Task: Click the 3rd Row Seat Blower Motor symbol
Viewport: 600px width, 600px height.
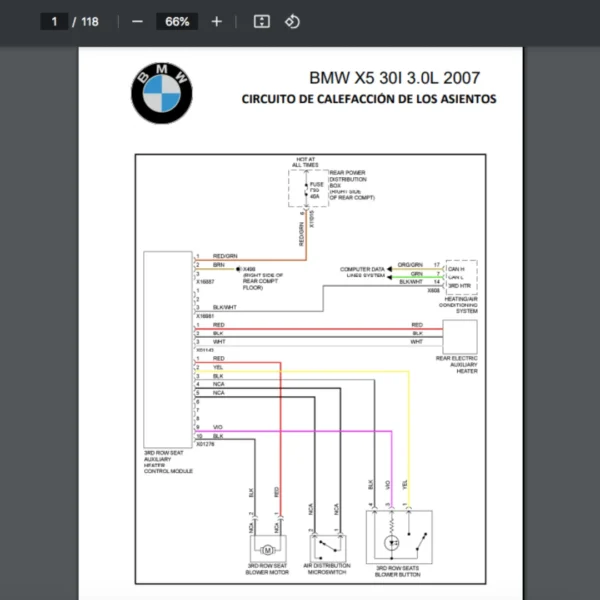Action: click(x=266, y=549)
